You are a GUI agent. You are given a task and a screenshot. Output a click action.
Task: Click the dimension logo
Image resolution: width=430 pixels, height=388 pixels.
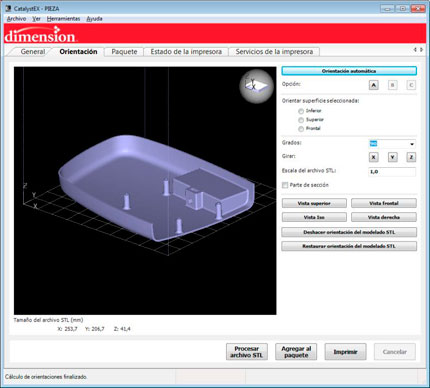(40, 35)
